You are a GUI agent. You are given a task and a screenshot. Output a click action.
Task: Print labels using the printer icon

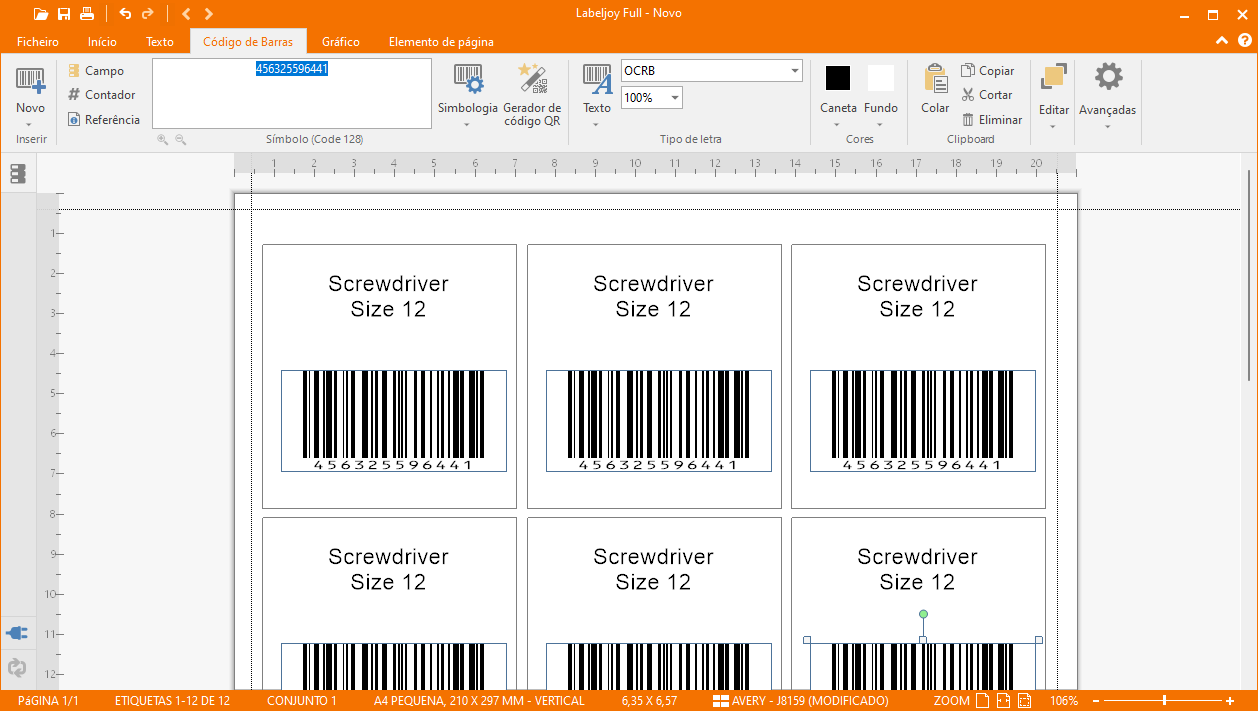pyautogui.click(x=87, y=14)
